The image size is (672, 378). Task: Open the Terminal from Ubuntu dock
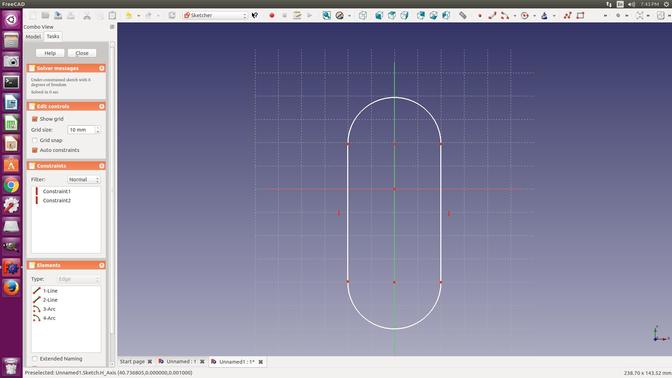(11, 82)
